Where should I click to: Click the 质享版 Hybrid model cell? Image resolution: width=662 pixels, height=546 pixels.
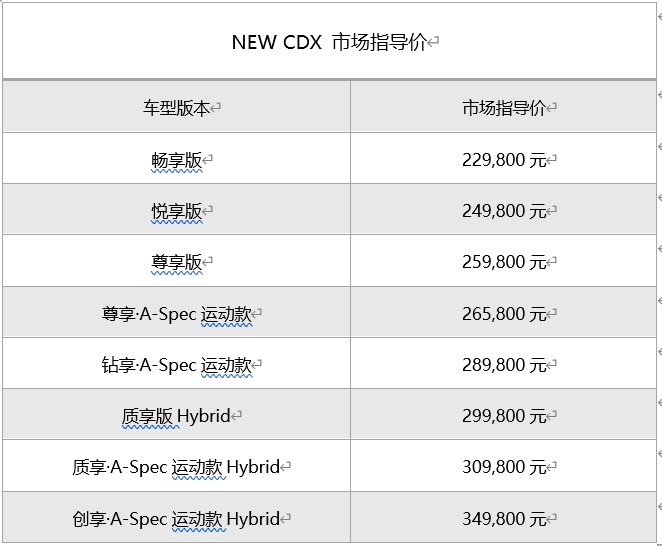176,415
